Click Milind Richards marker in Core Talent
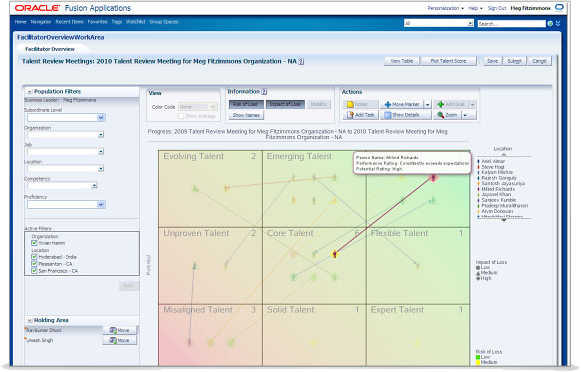Screen dimensions: 581x372 [335, 254]
